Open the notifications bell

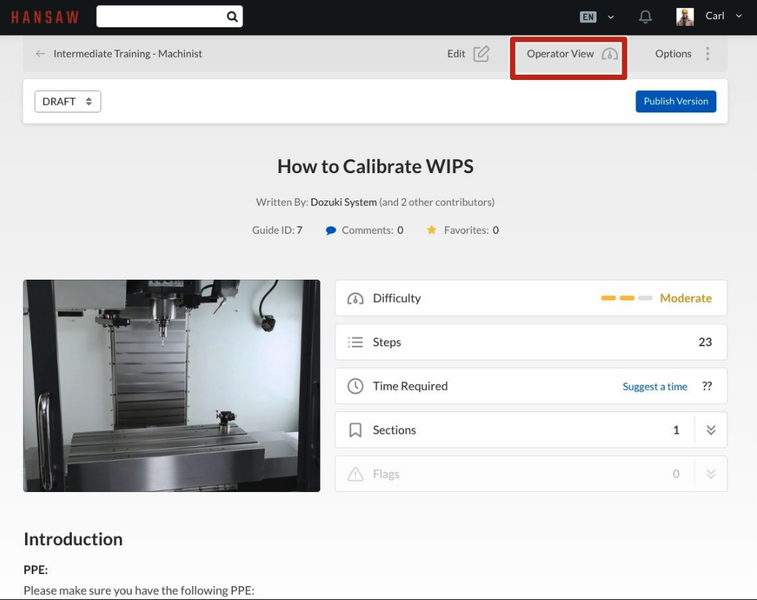coord(645,17)
